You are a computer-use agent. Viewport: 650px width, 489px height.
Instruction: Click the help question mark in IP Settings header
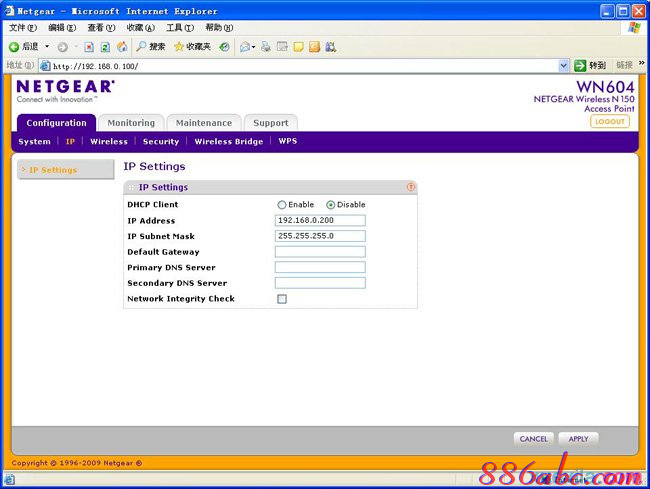point(410,187)
